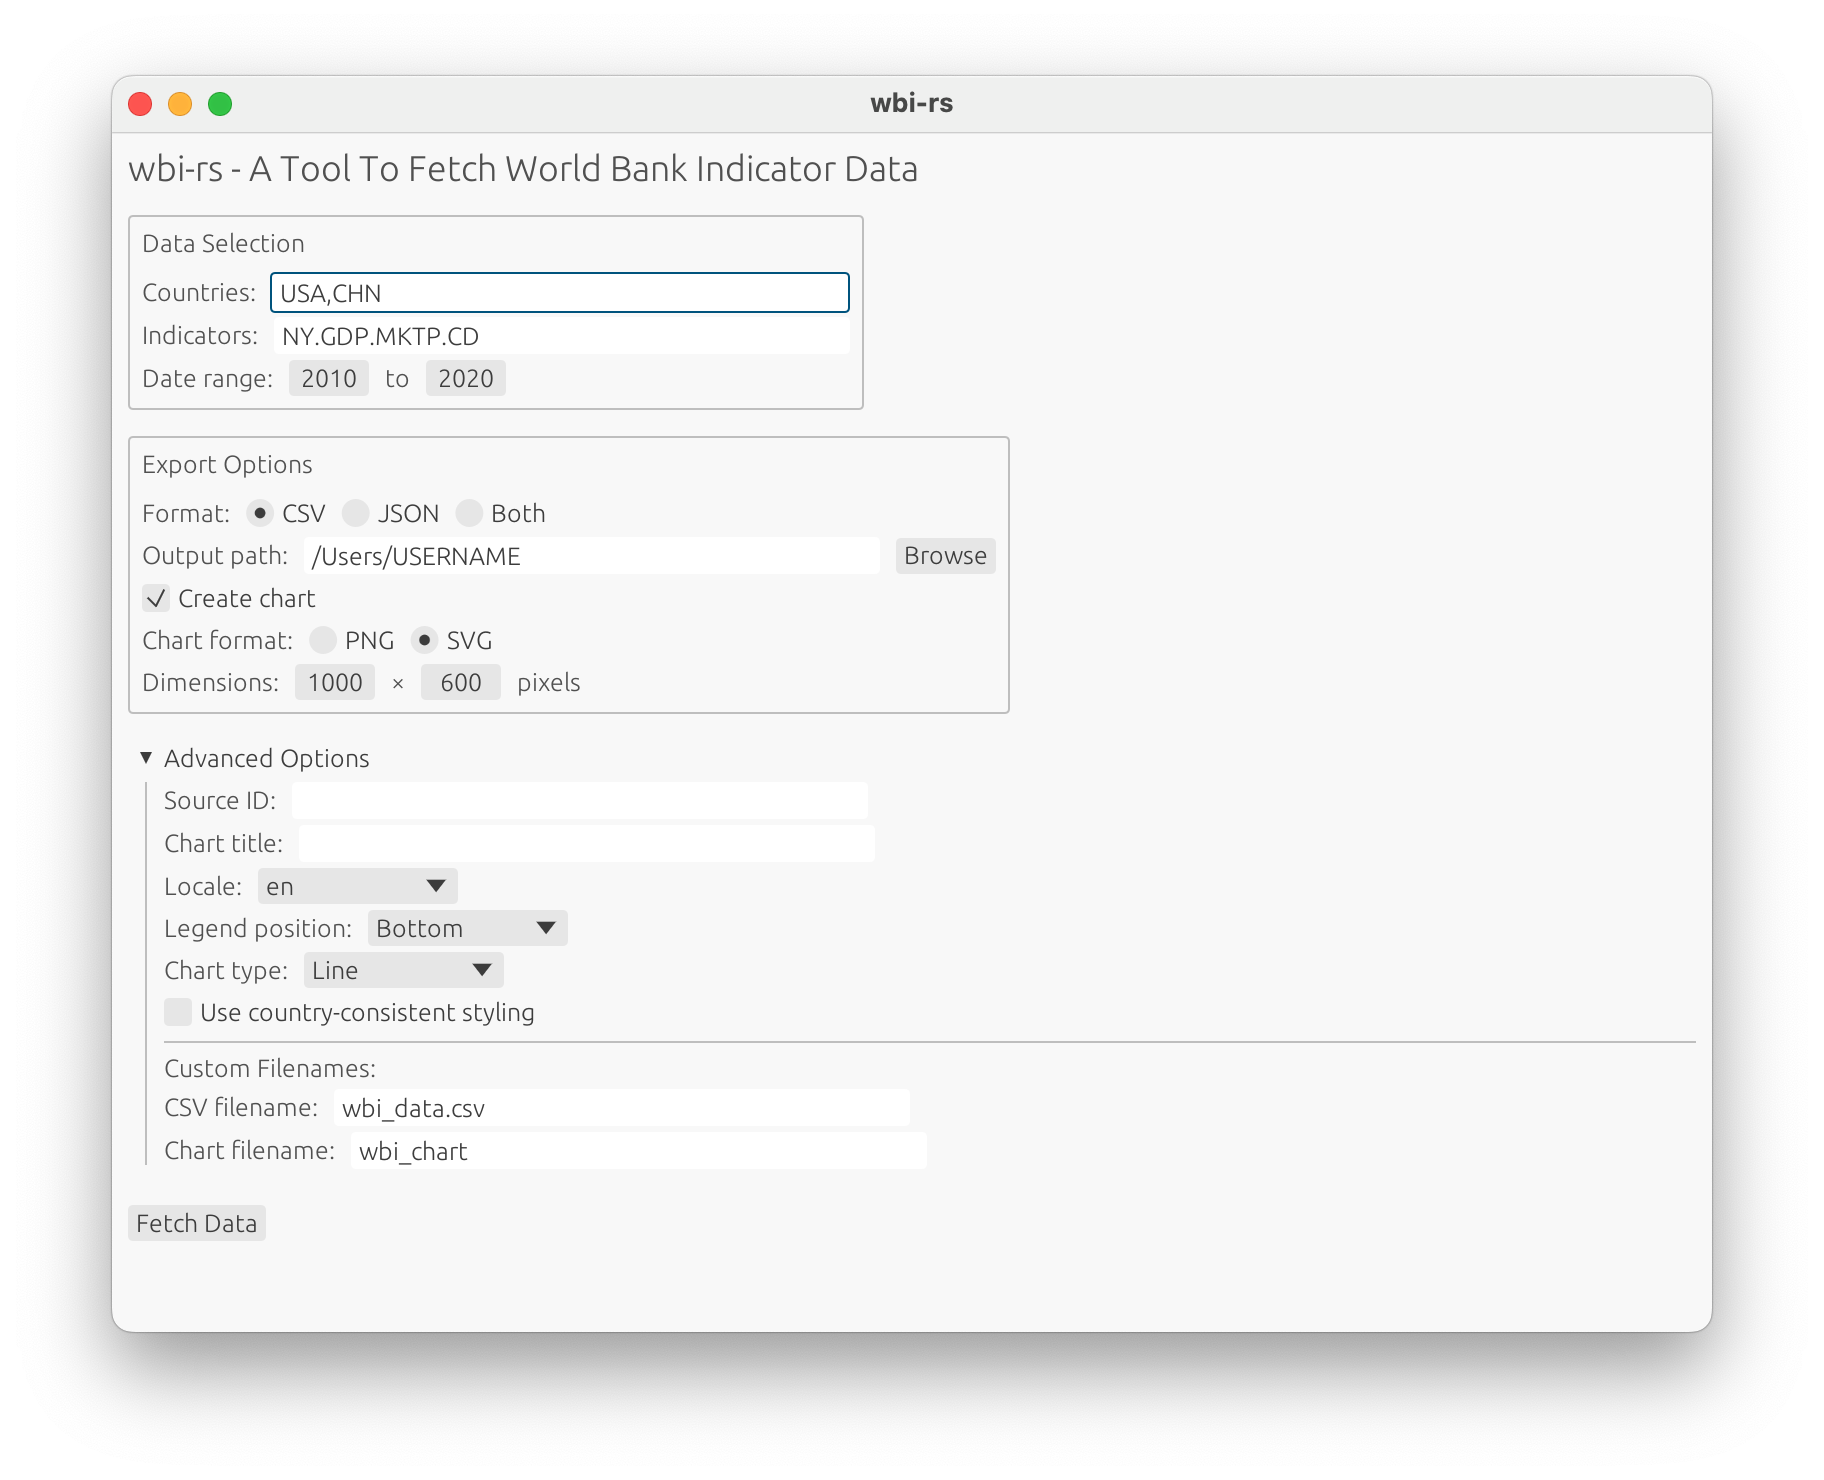Click the end year 2020 field
1824x1480 pixels.
[x=466, y=378]
